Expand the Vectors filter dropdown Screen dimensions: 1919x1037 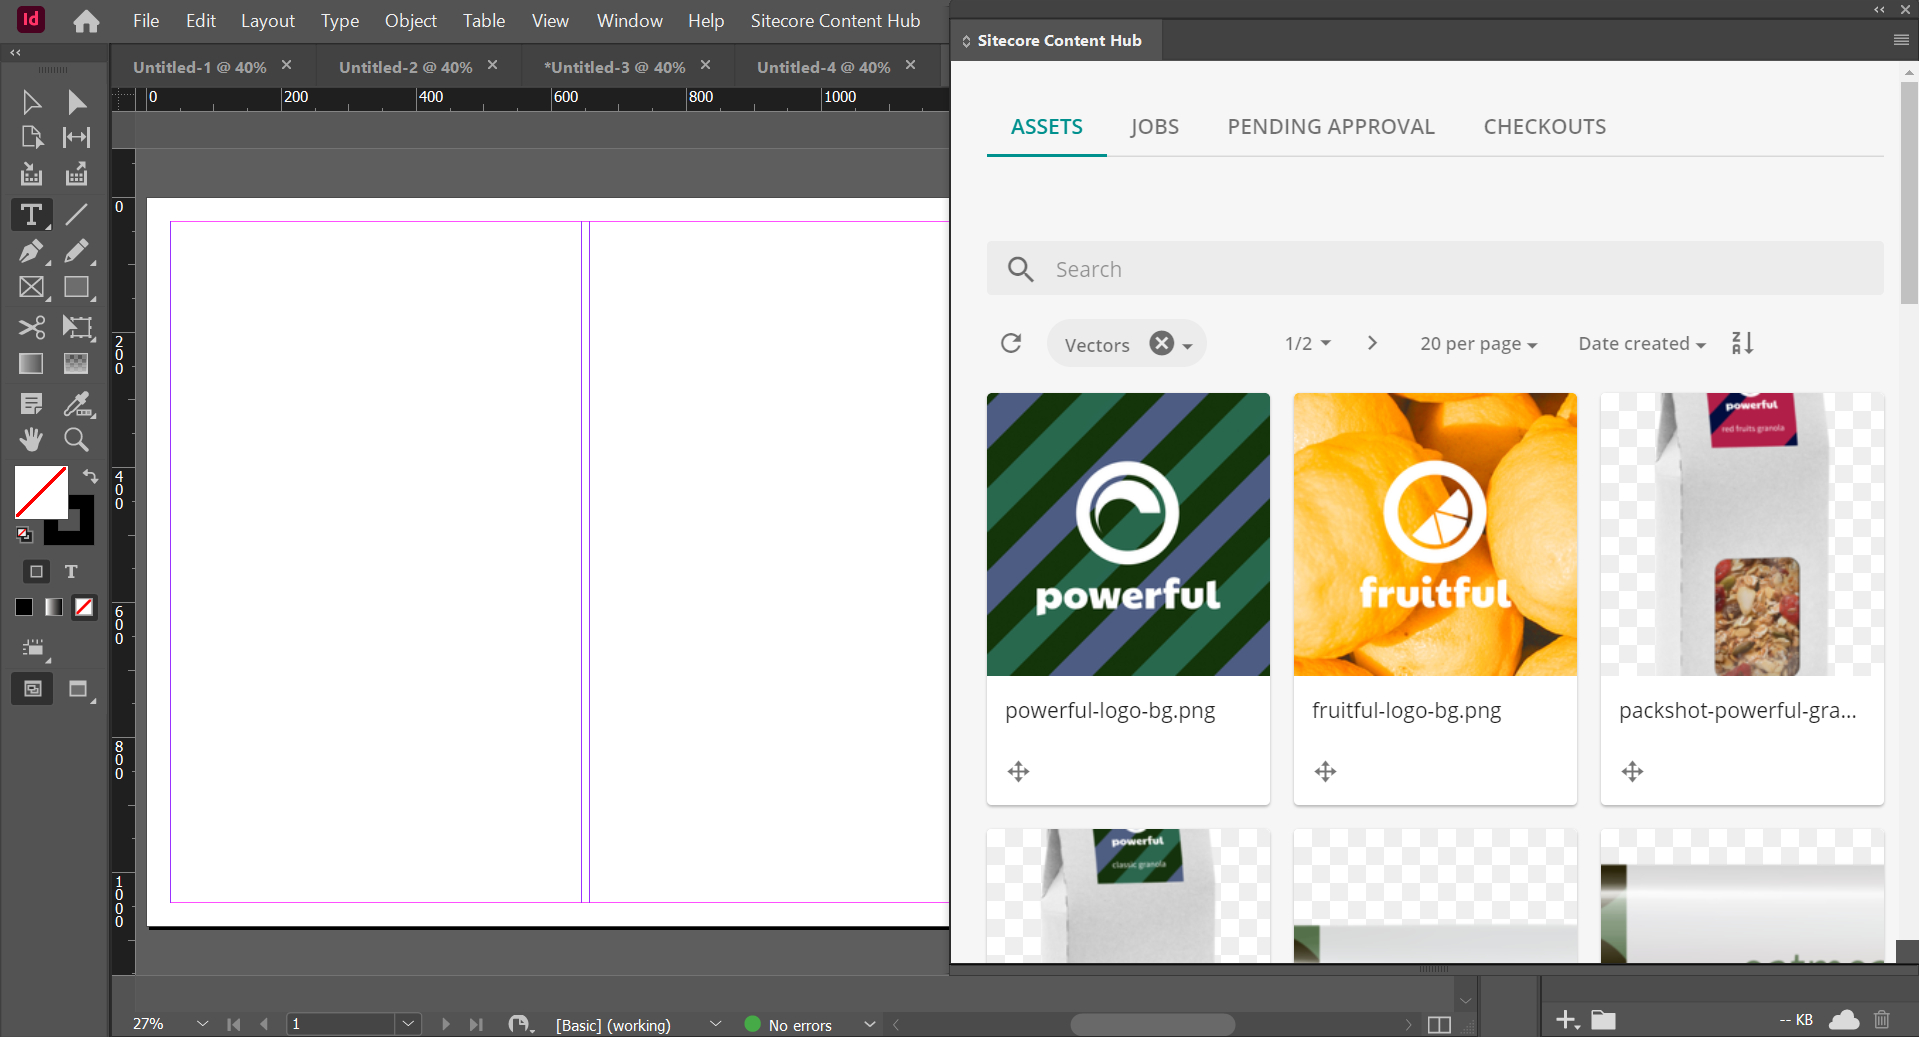coord(1186,343)
